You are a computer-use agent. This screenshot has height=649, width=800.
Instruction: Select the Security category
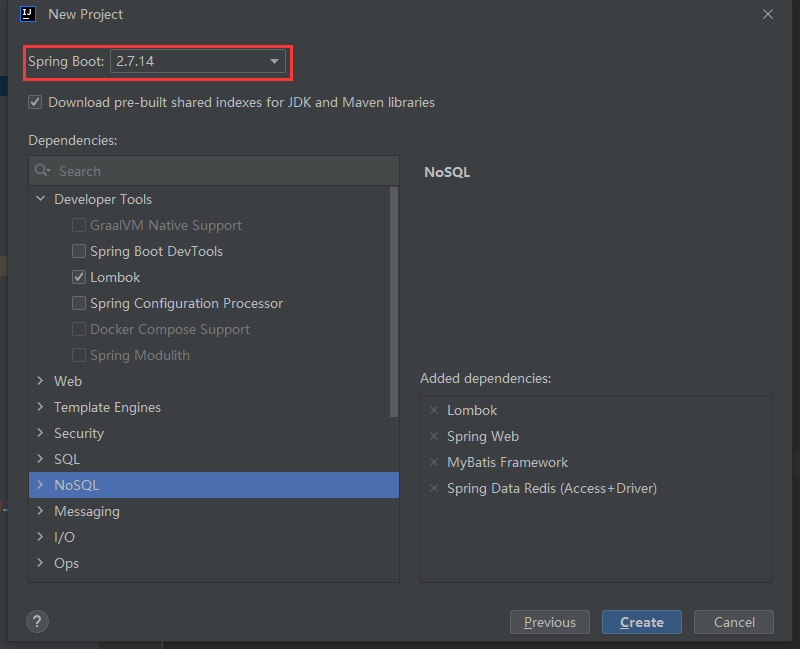click(79, 433)
